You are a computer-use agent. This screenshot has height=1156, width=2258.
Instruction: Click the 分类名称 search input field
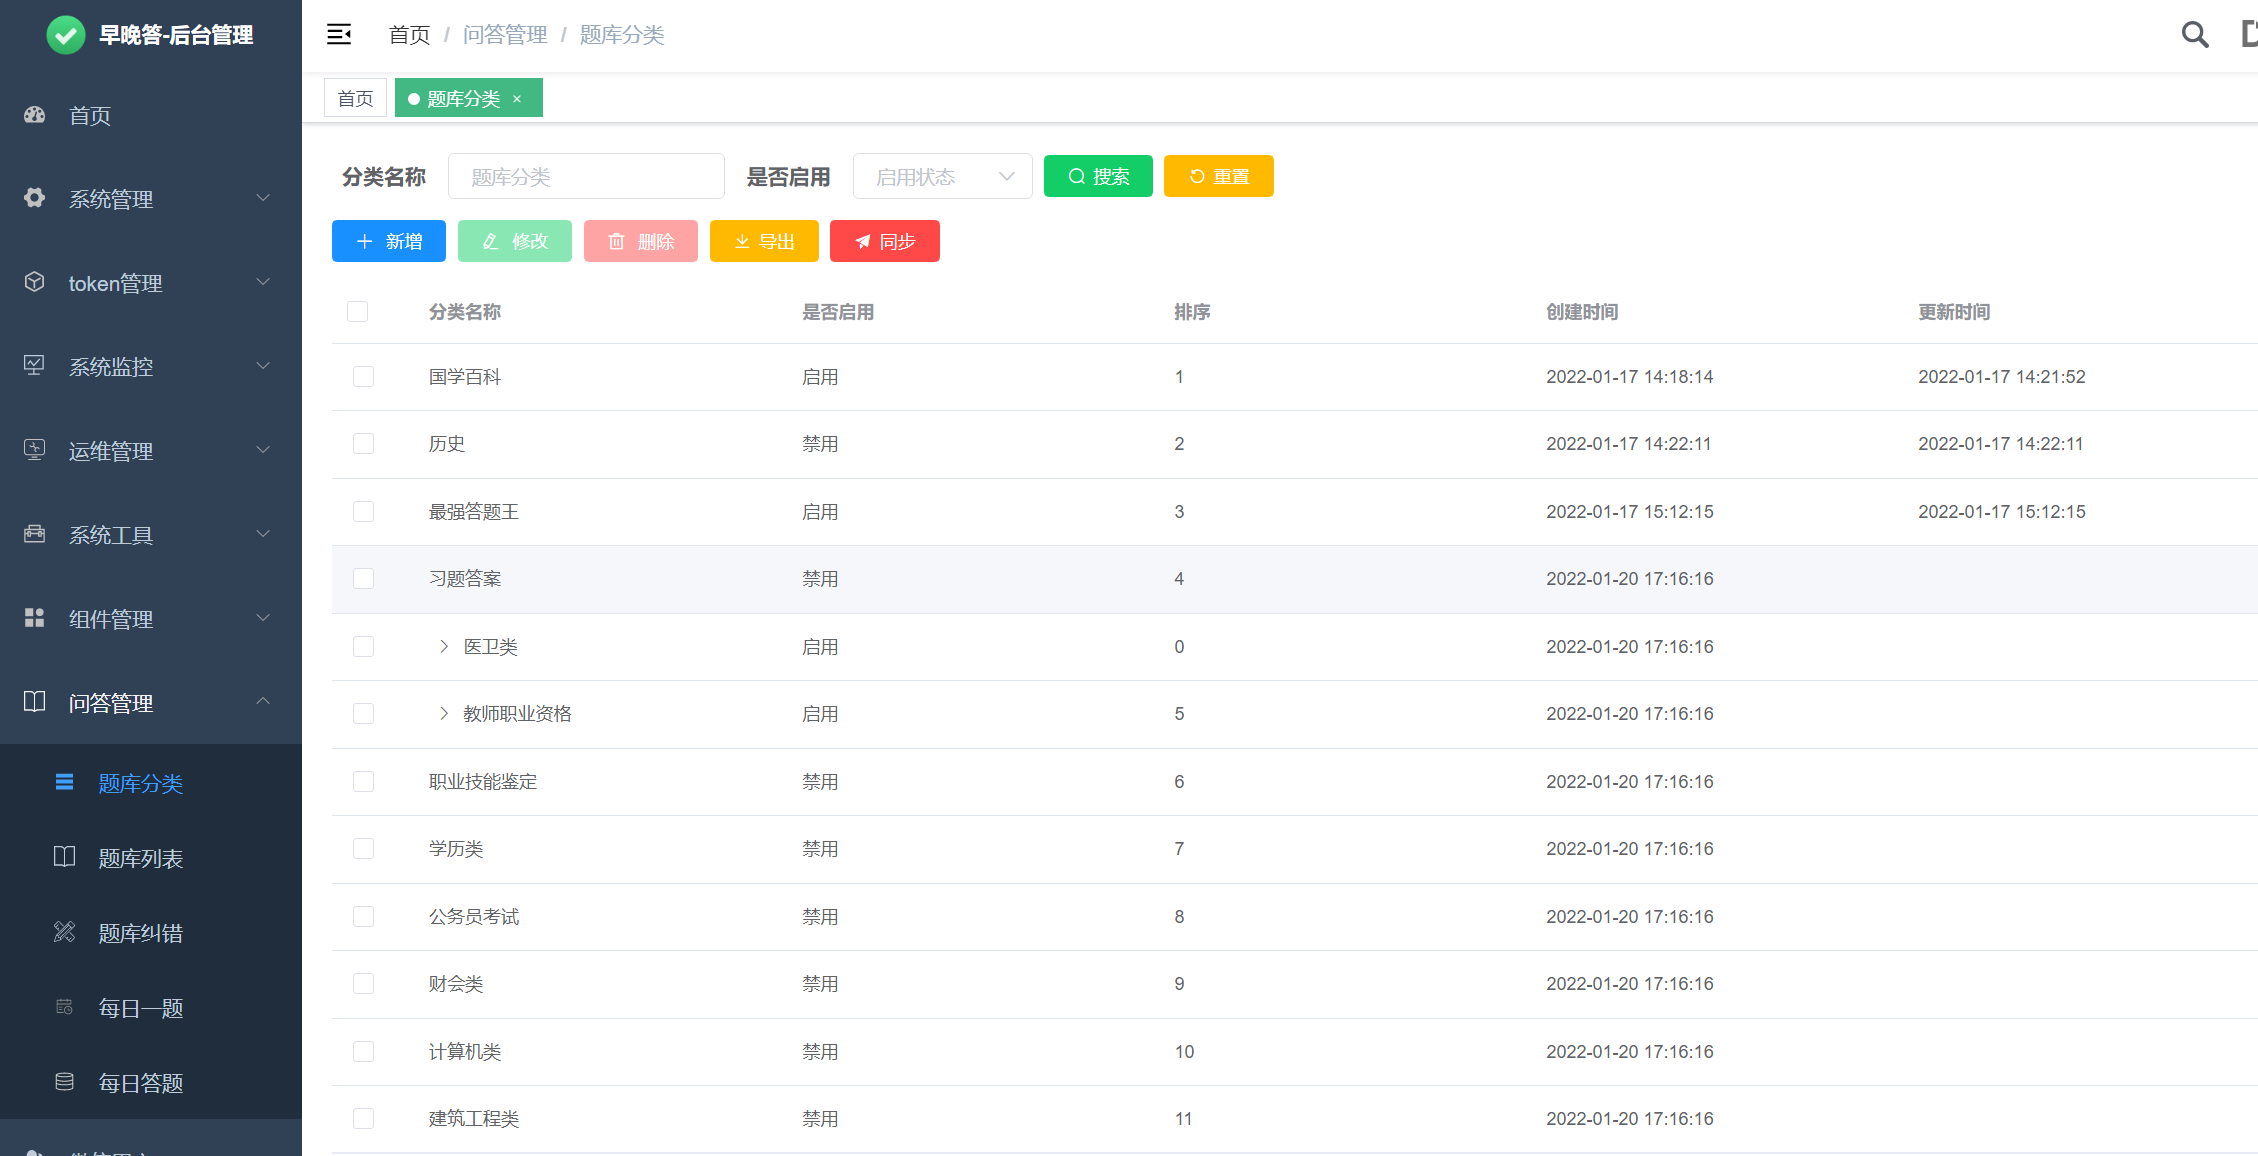tap(586, 177)
